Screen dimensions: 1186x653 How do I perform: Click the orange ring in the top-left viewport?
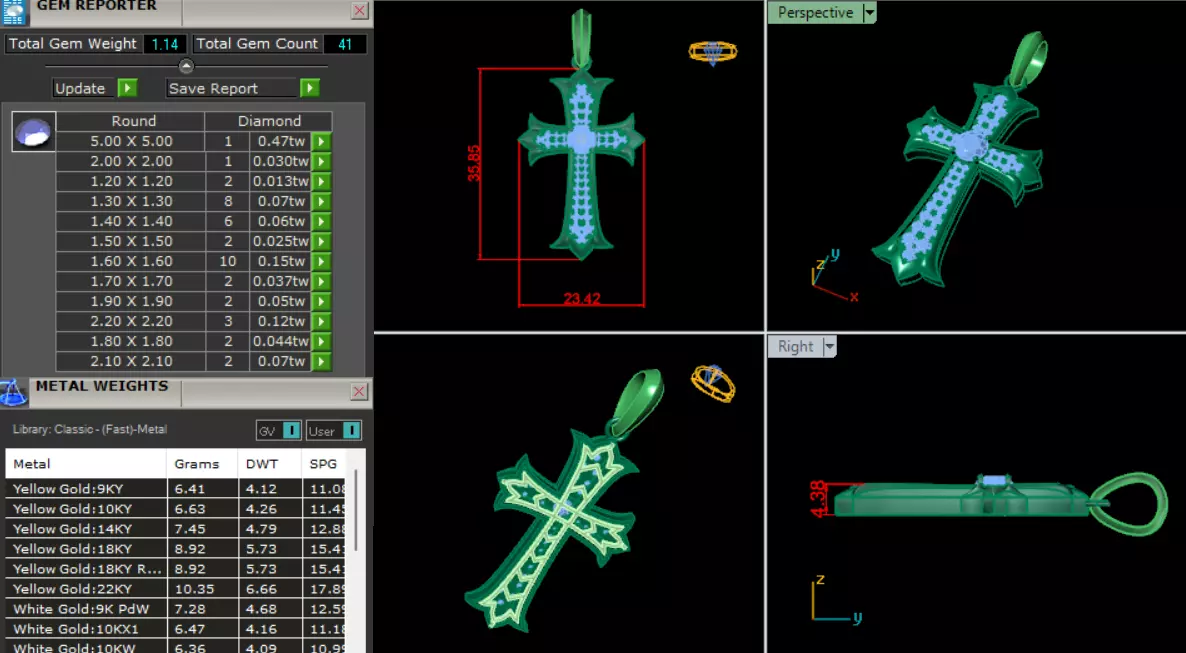(713, 52)
